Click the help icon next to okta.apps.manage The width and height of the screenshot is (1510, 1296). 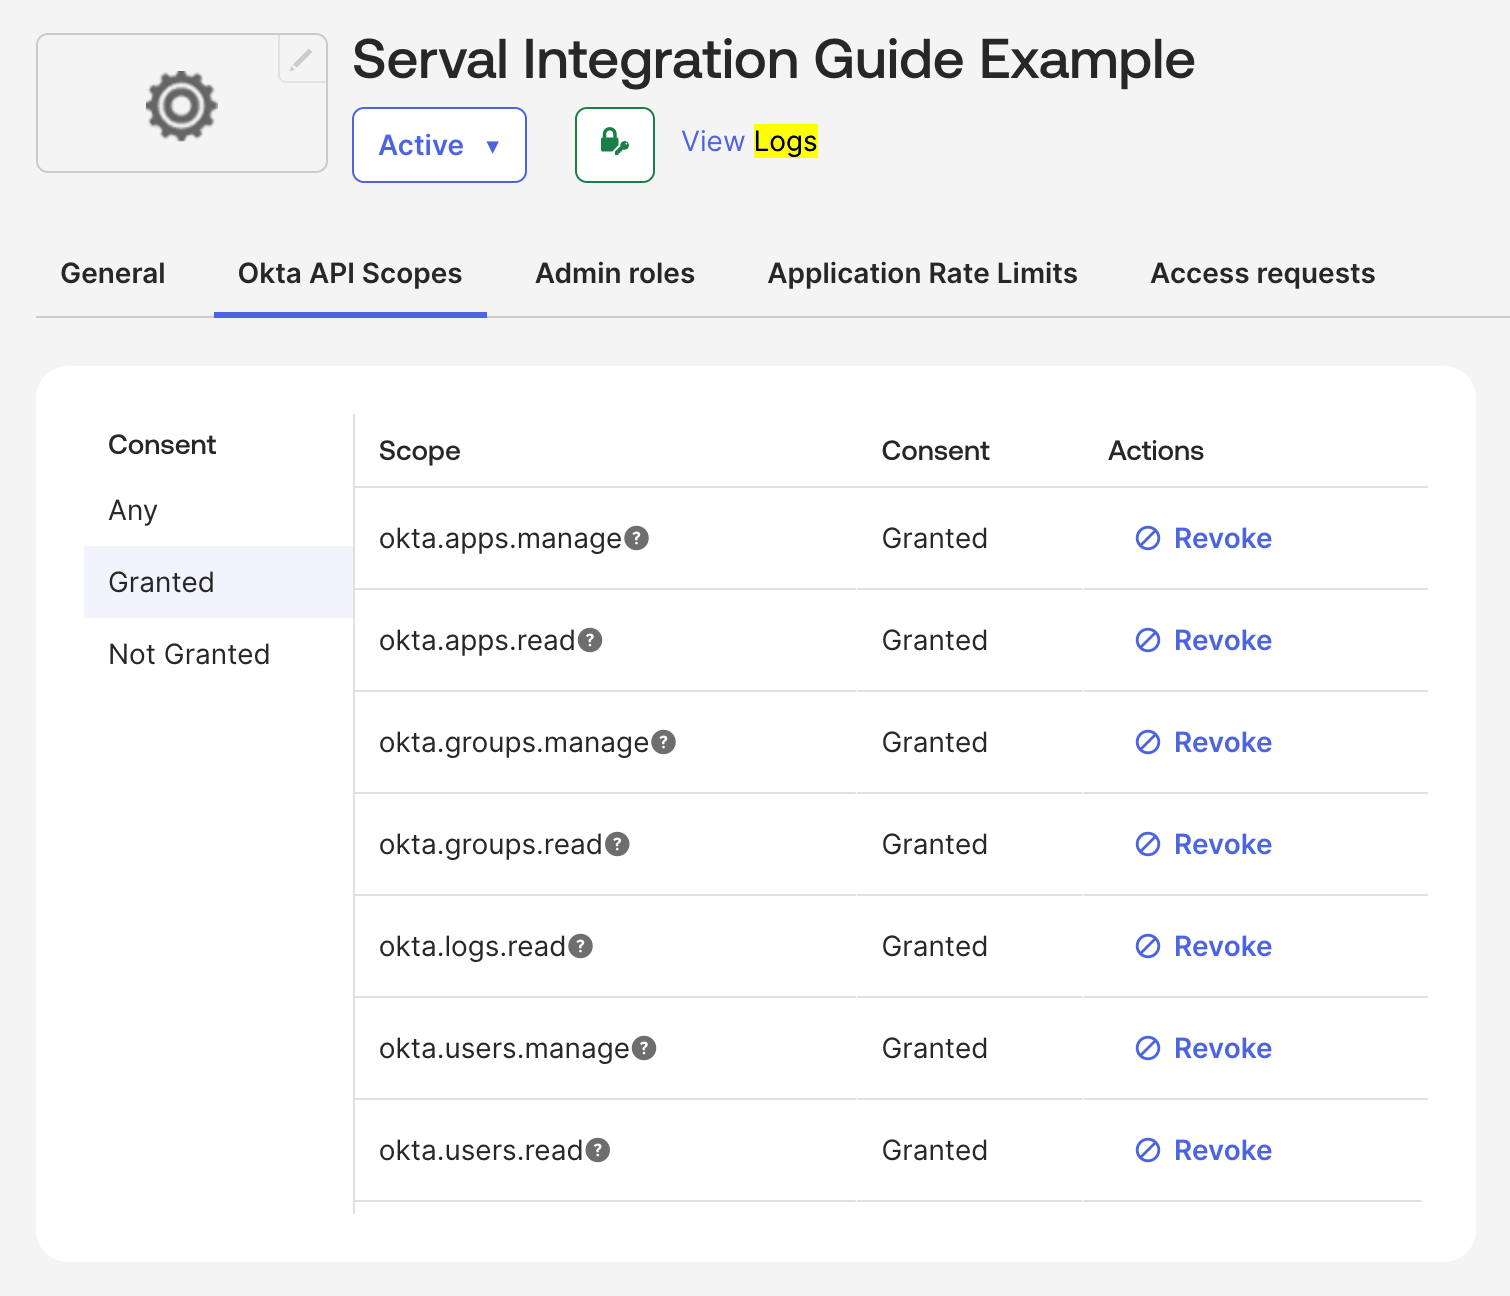(x=637, y=538)
